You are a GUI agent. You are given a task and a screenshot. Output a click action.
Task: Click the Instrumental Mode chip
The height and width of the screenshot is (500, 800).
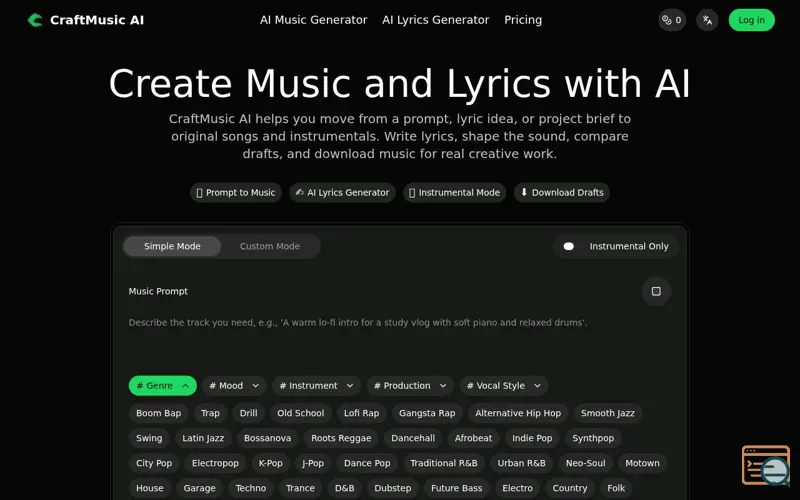[455, 192]
